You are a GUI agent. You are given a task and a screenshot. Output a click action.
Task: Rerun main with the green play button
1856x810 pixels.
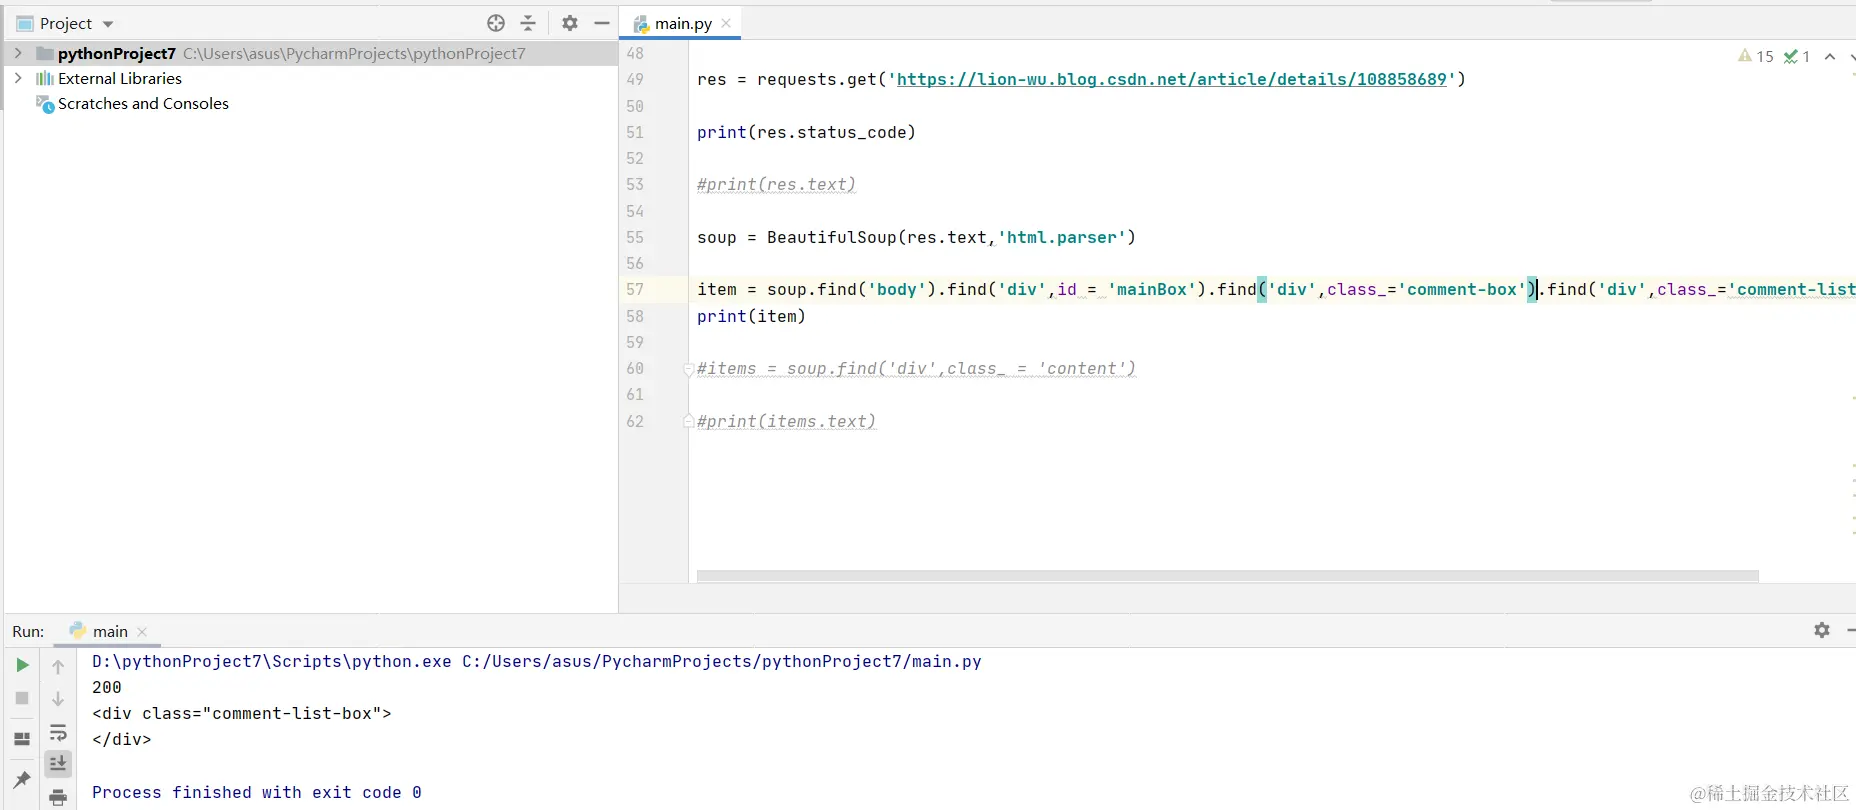pyautogui.click(x=22, y=665)
